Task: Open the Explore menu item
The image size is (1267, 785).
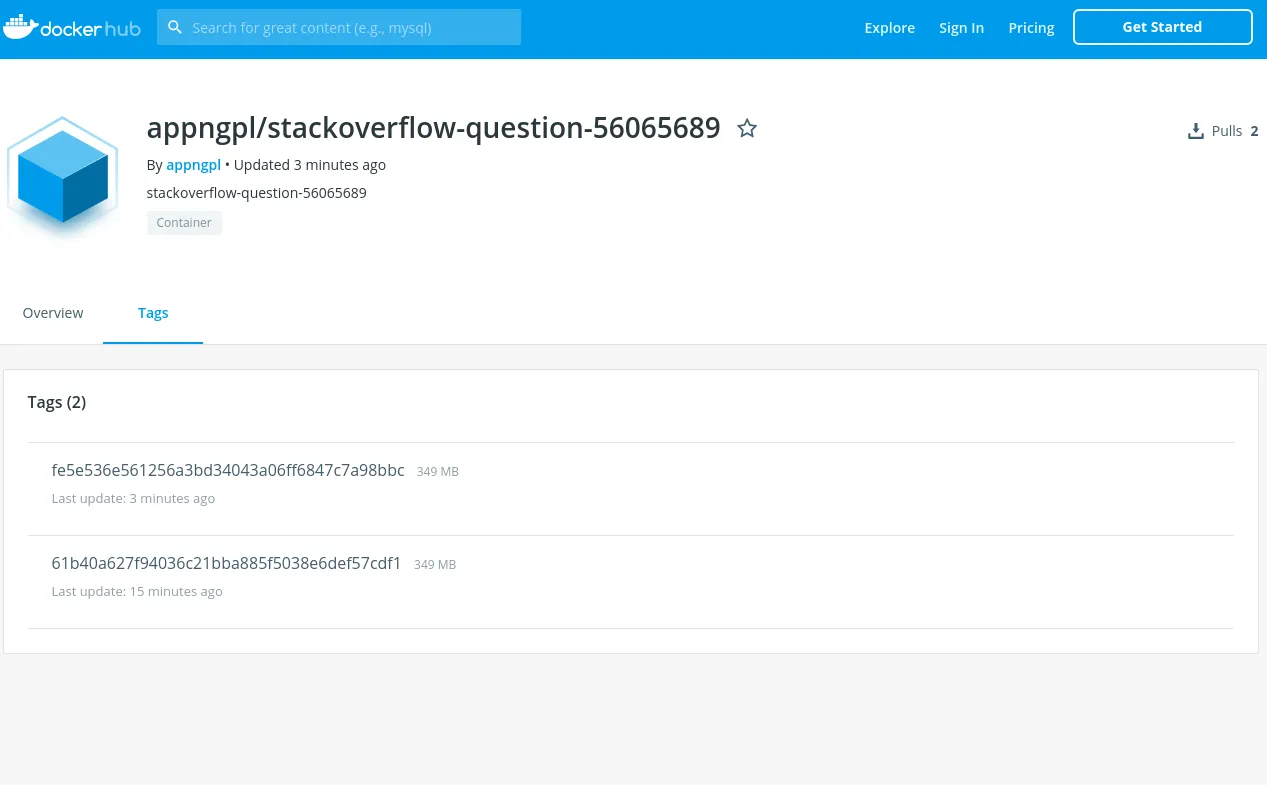Action: click(890, 28)
